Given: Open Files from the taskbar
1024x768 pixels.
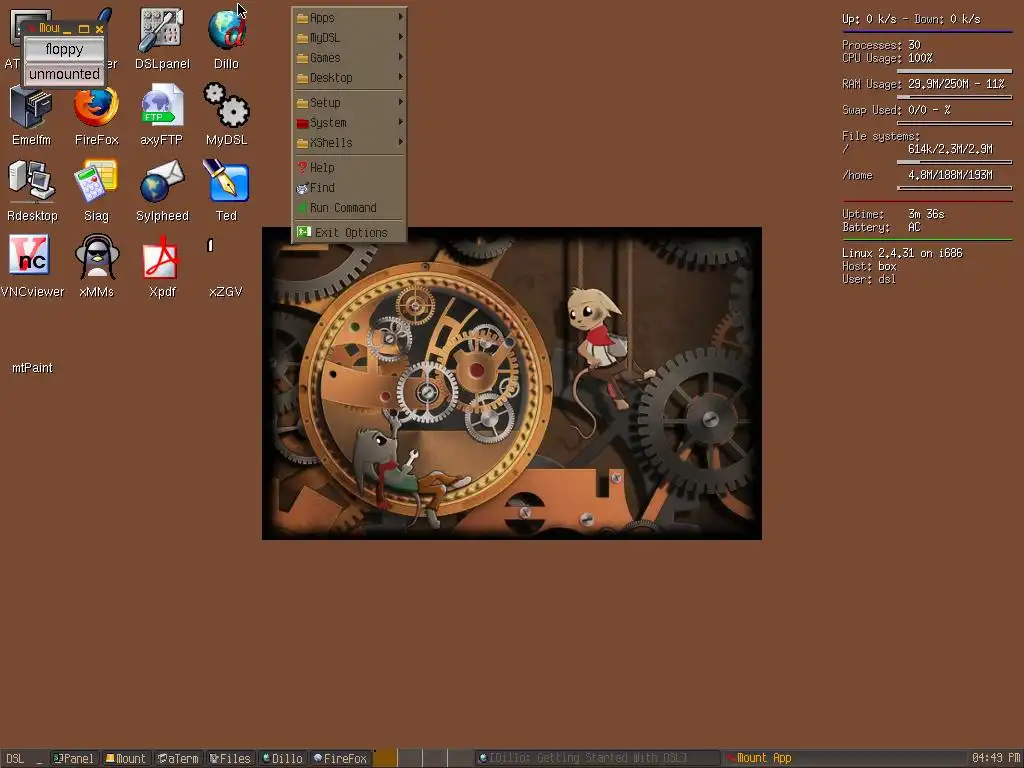Looking at the screenshot, I should [x=230, y=758].
